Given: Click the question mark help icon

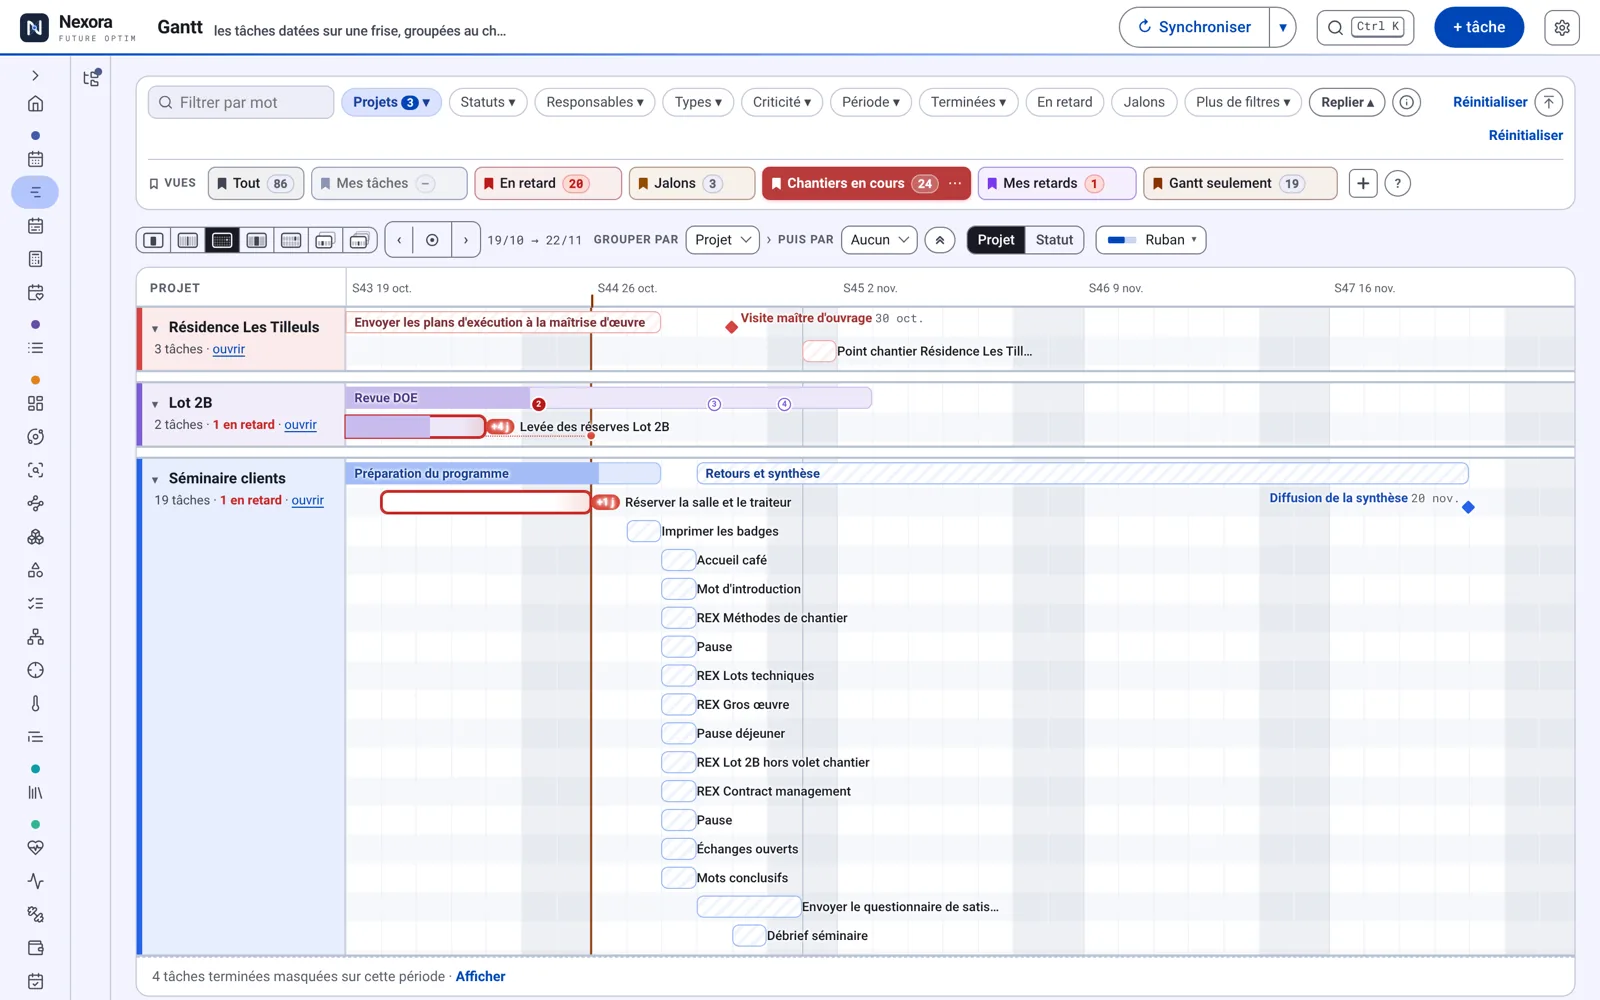Looking at the screenshot, I should (x=1398, y=184).
